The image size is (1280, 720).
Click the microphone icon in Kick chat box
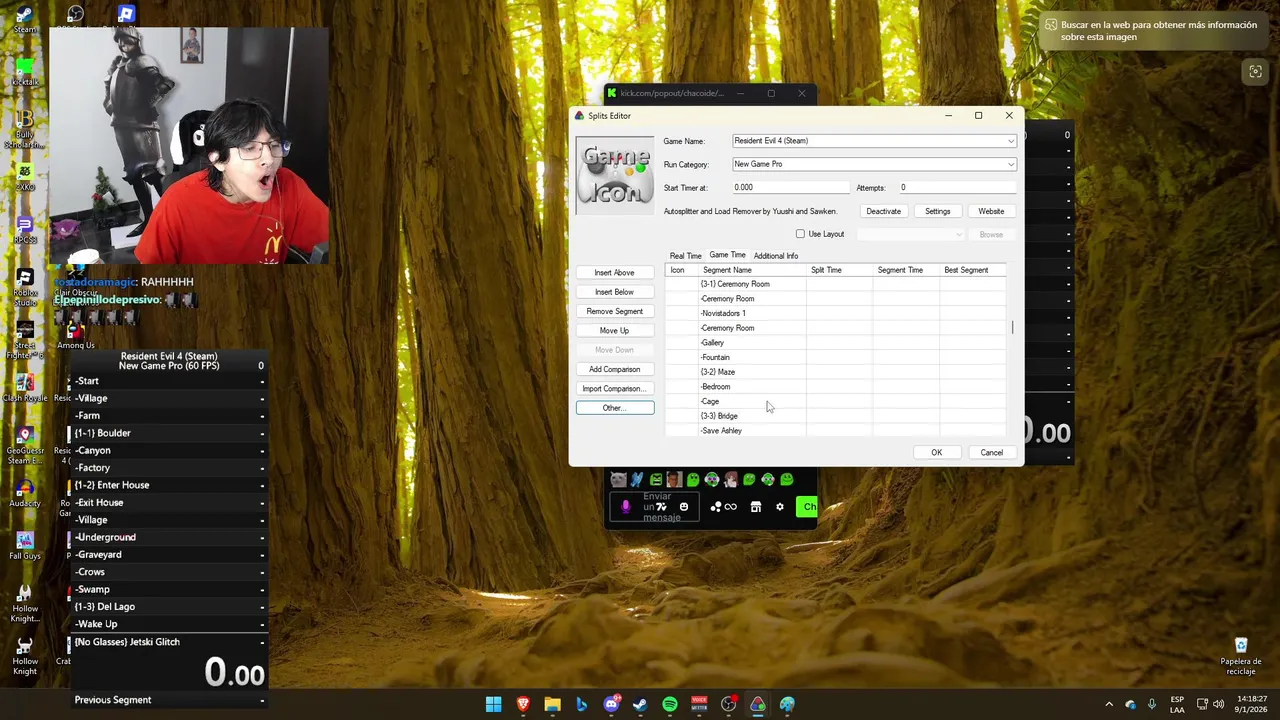pos(626,507)
